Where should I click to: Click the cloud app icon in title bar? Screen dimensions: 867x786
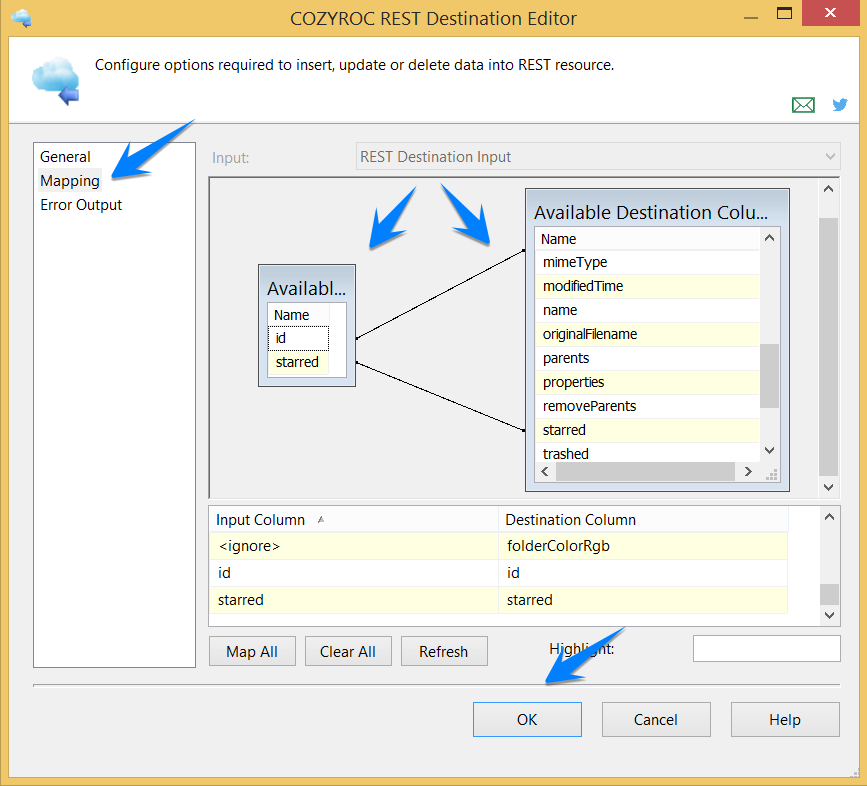pyautogui.click(x=22, y=18)
